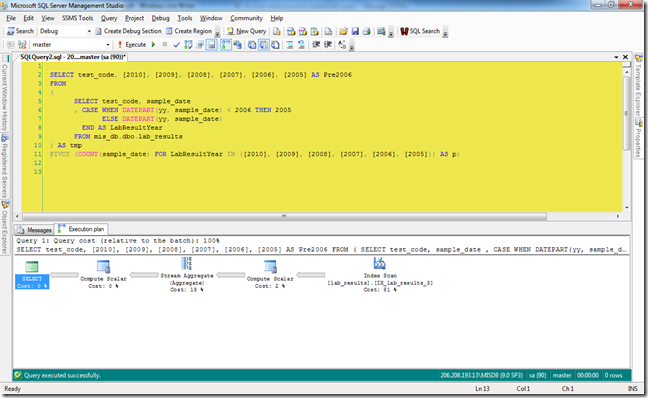This screenshot has width=648, height=398.
Task: Click the editor vertical scrollbar down arrow
Action: (627, 207)
